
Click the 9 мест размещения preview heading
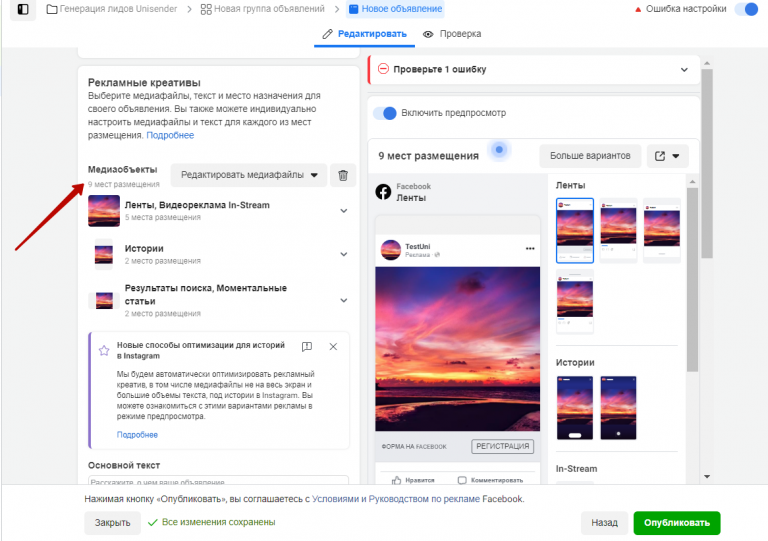429,156
